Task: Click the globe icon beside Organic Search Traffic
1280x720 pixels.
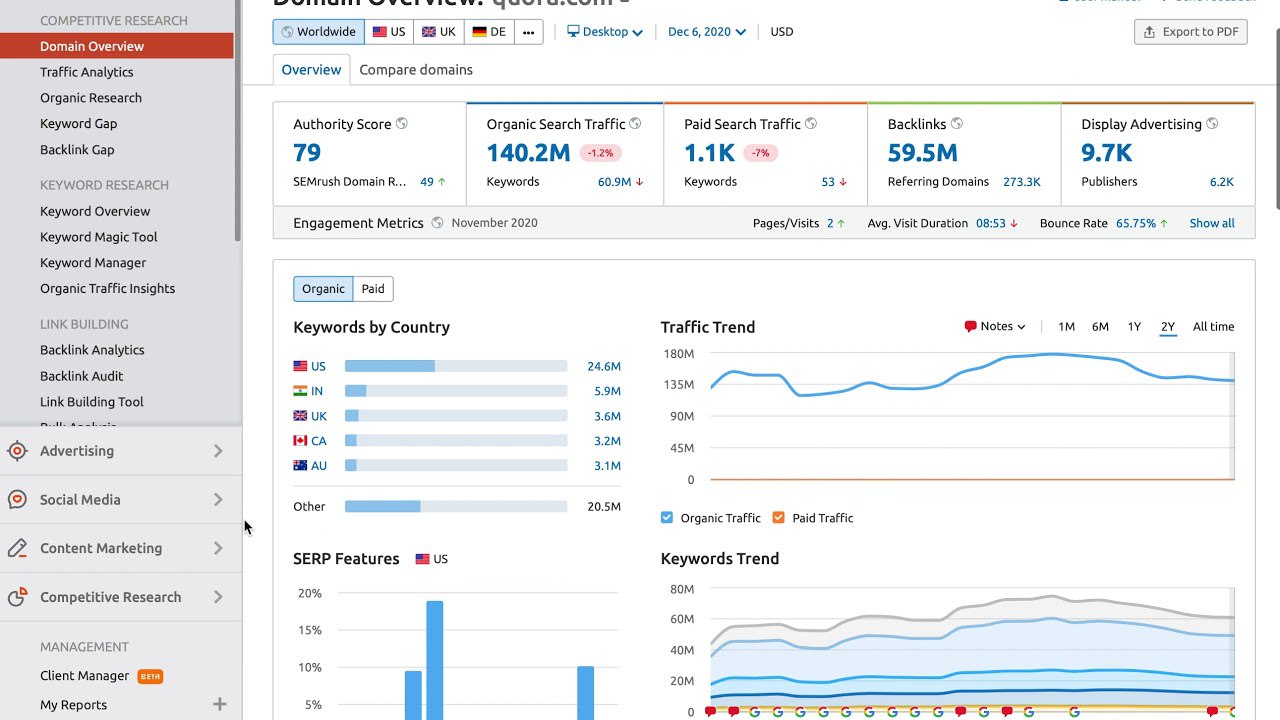Action: tap(636, 124)
